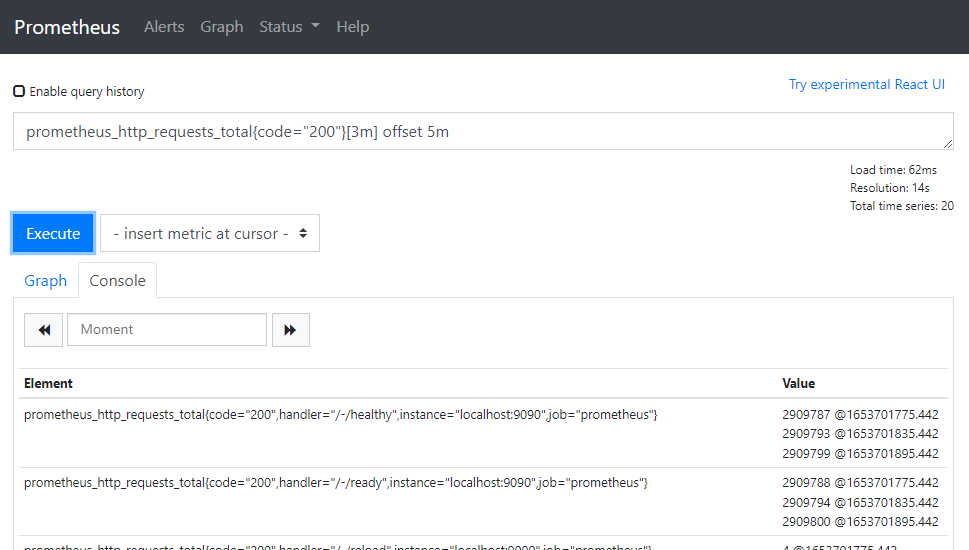Open Graph in the top navbar
The height and width of the screenshot is (550, 969).
point(221,27)
